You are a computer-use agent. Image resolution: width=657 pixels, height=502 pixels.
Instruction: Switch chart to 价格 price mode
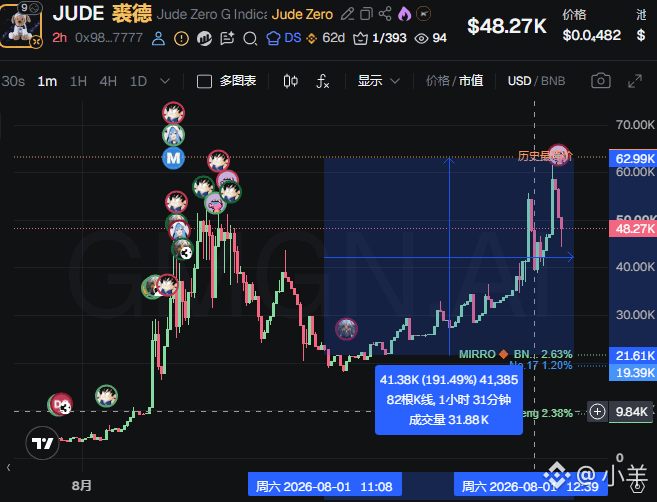437,80
